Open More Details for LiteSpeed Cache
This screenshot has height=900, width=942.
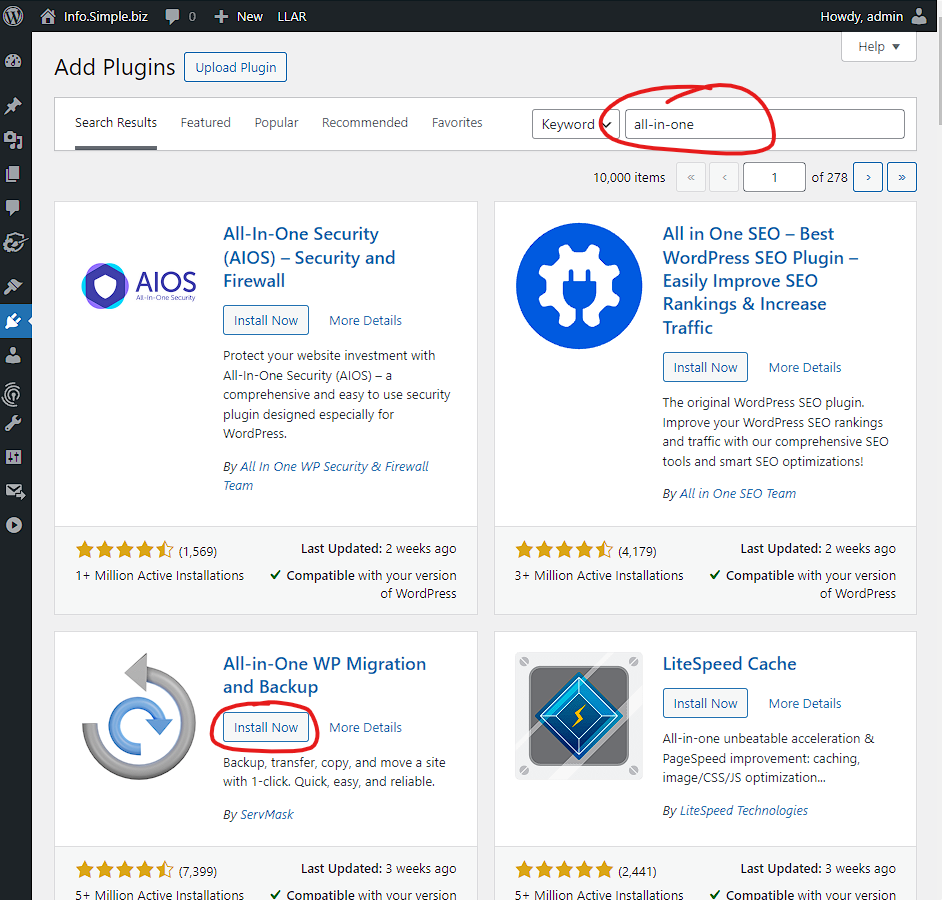[805, 704]
